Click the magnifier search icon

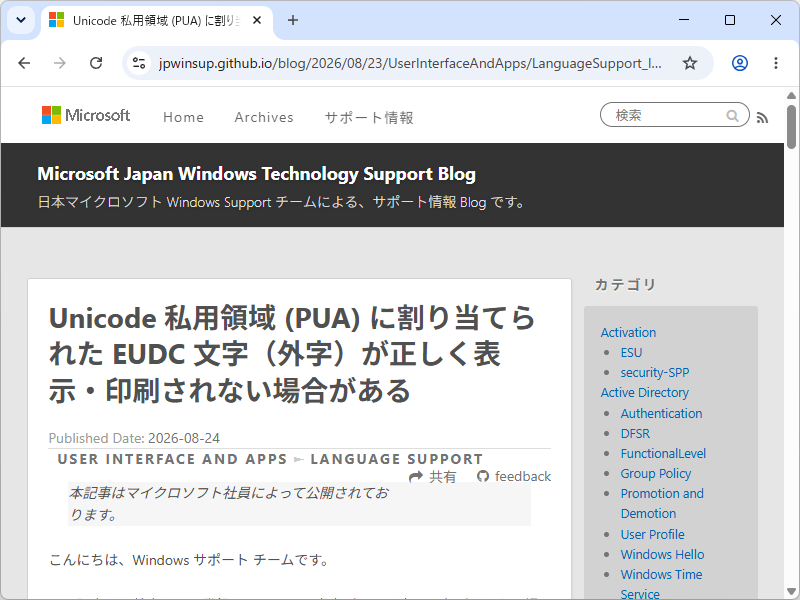pyautogui.click(x=732, y=116)
